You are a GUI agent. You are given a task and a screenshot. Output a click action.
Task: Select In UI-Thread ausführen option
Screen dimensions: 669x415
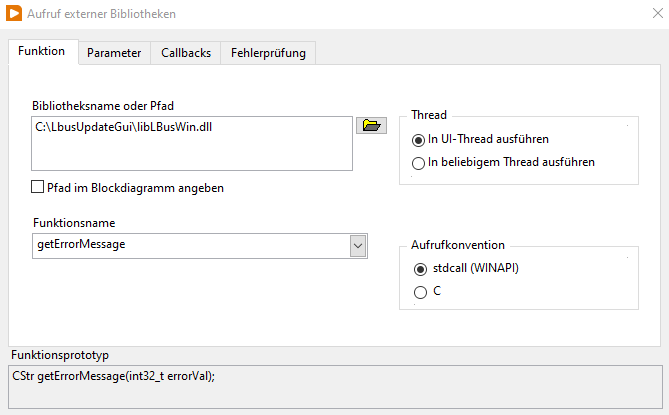pos(419,139)
